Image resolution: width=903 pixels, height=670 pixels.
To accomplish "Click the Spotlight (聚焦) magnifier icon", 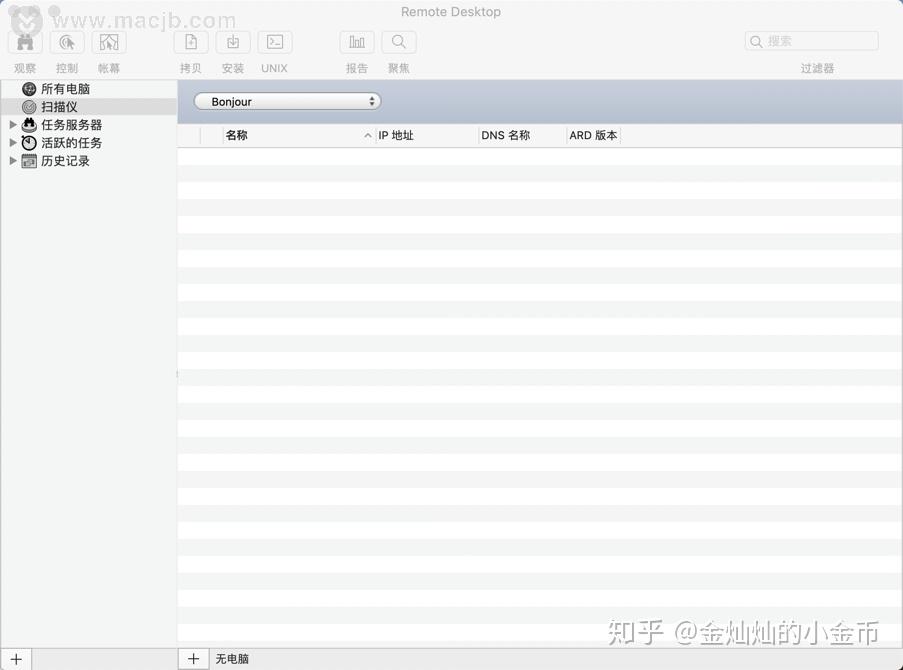I will (399, 42).
